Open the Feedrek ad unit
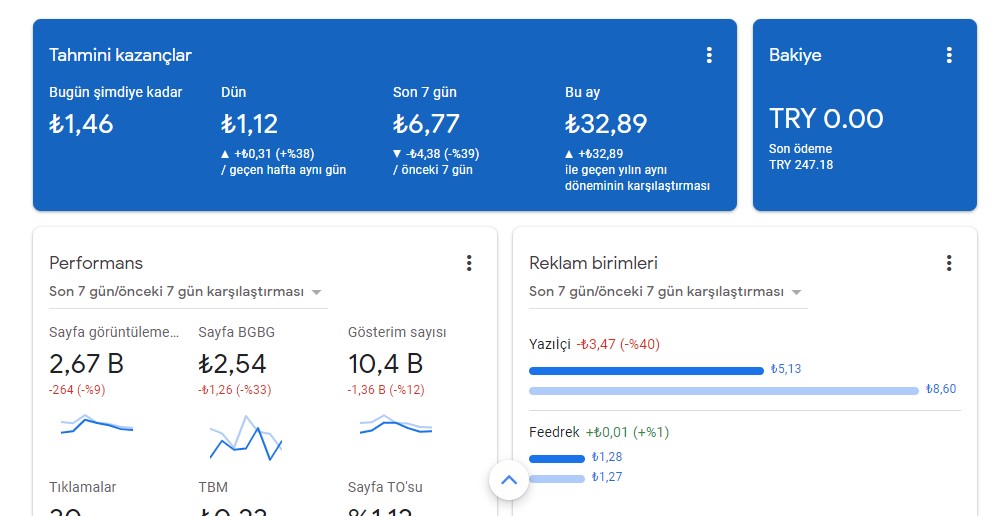Viewport: 1004px width, 516px height. click(554, 432)
